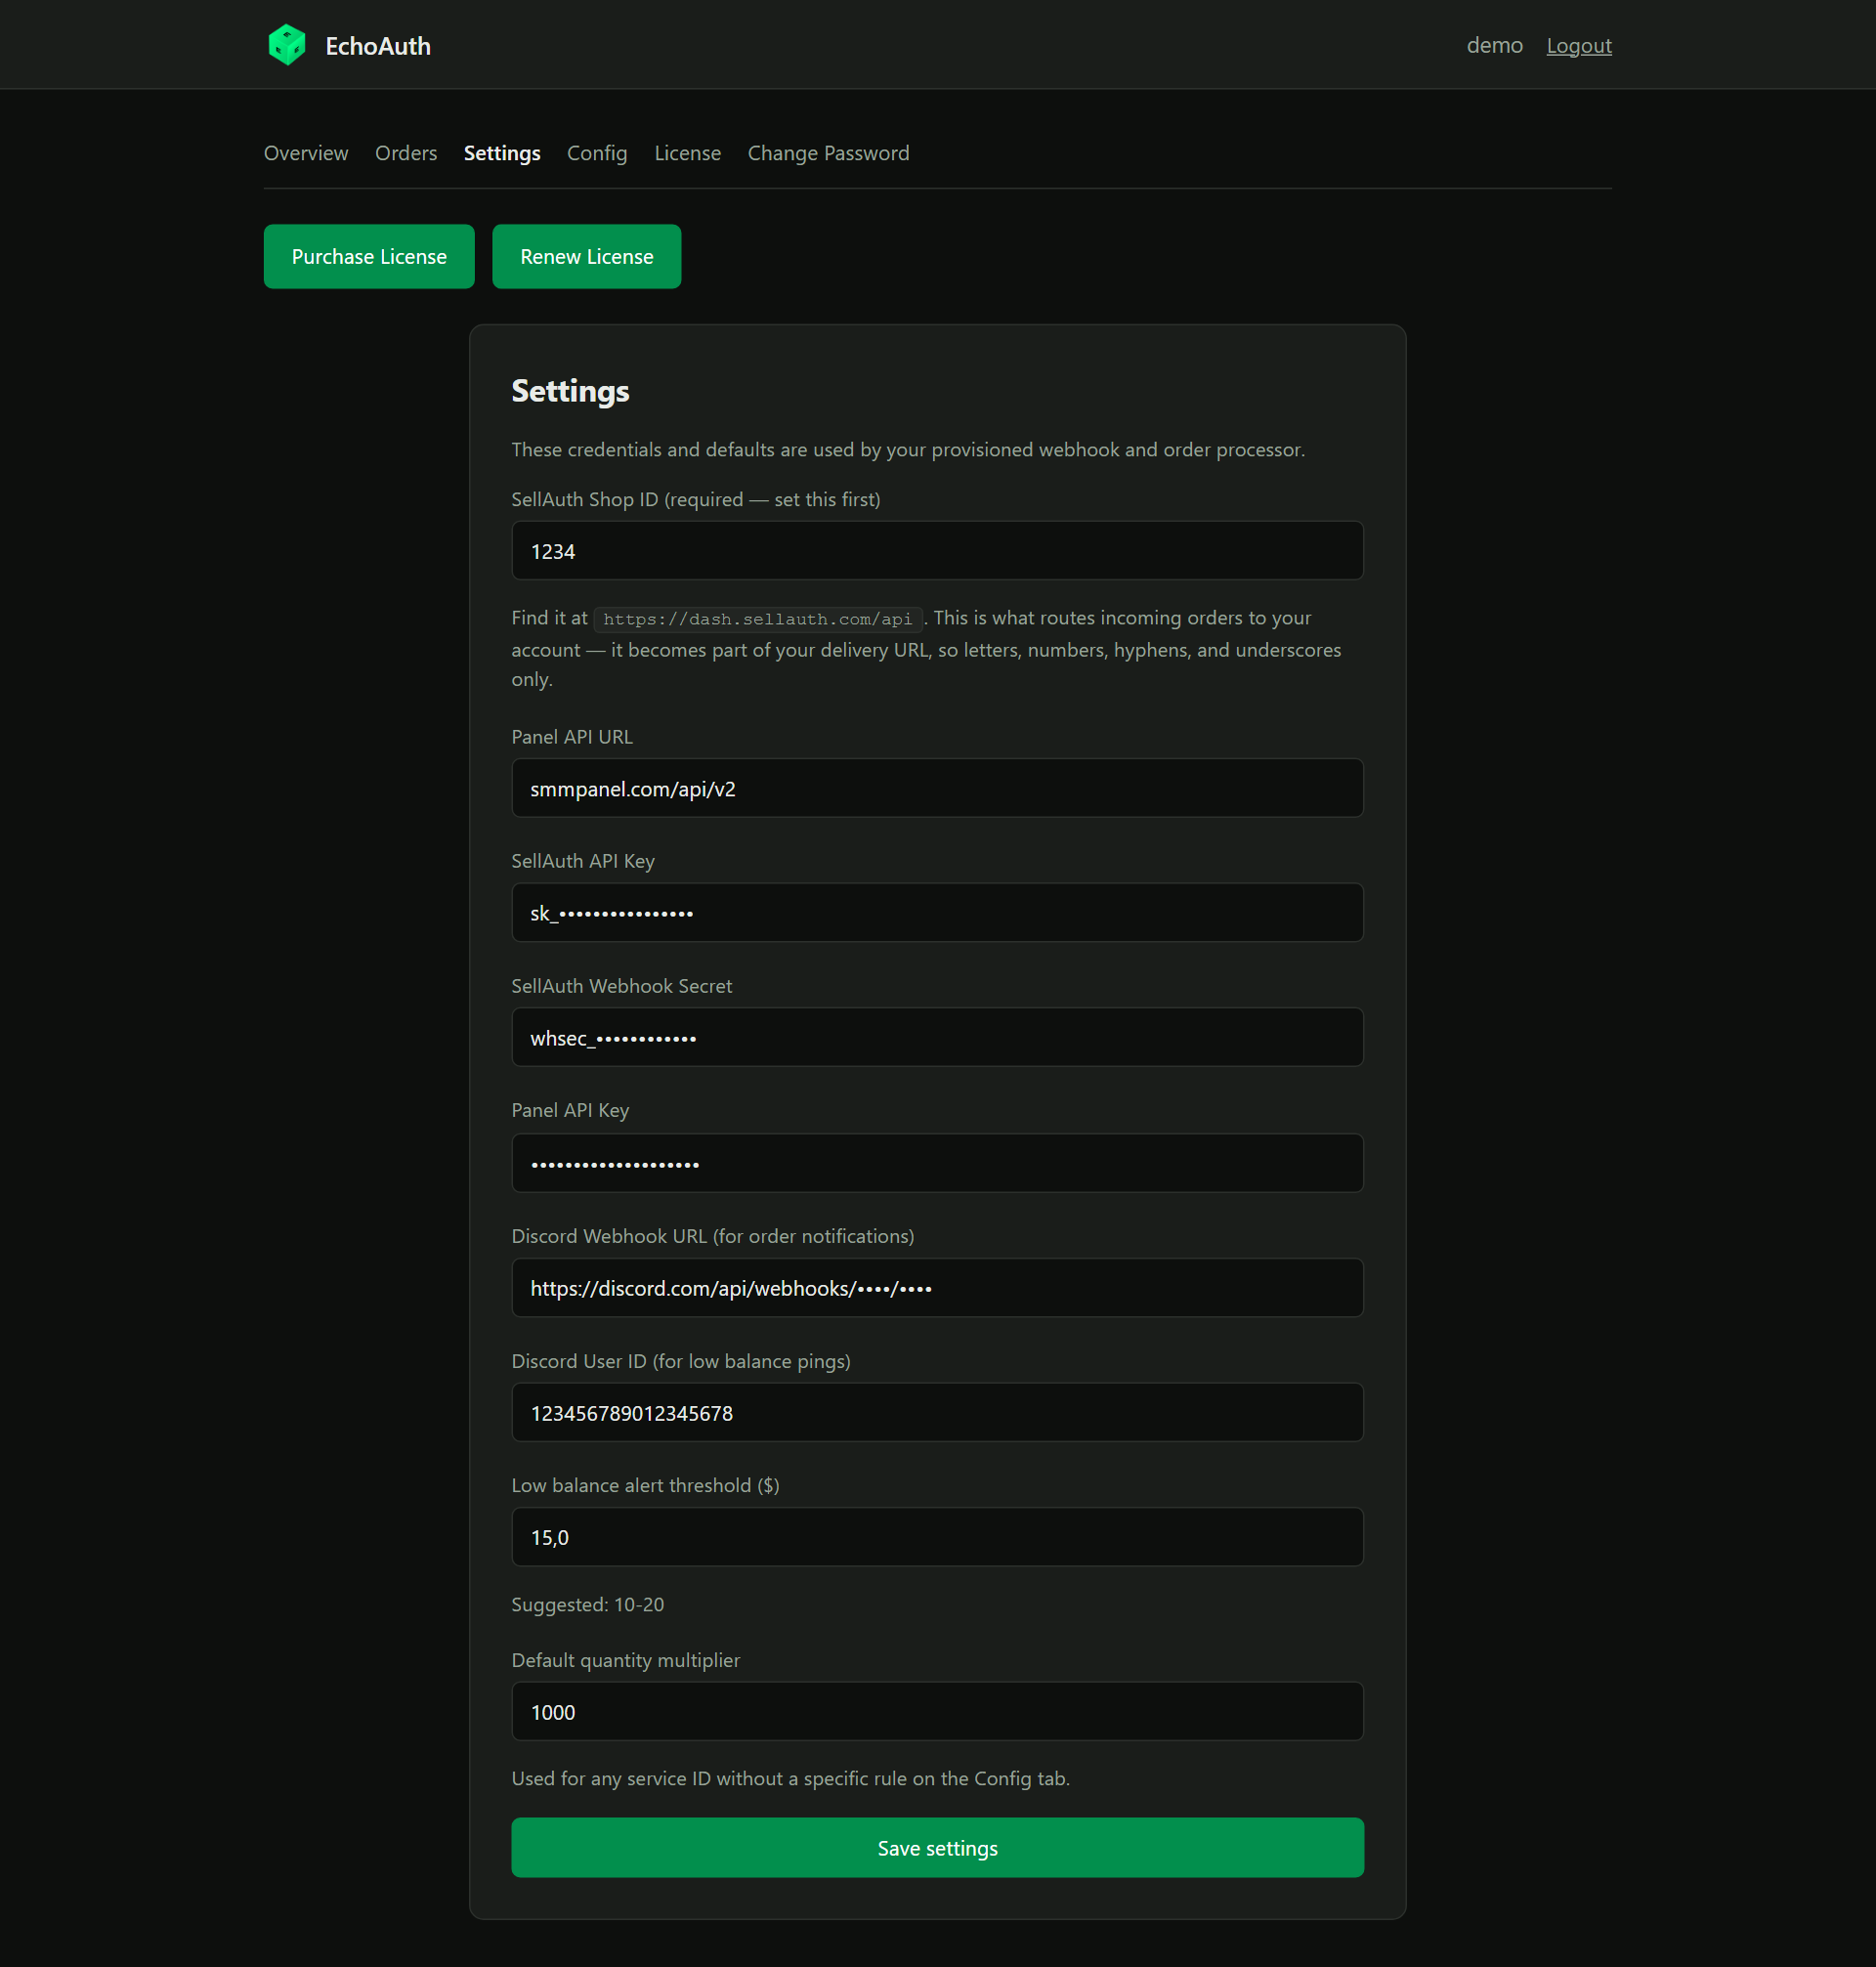This screenshot has width=1876, height=1967.
Task: Click the 'Panel API Key' label
Action: 570,1110
